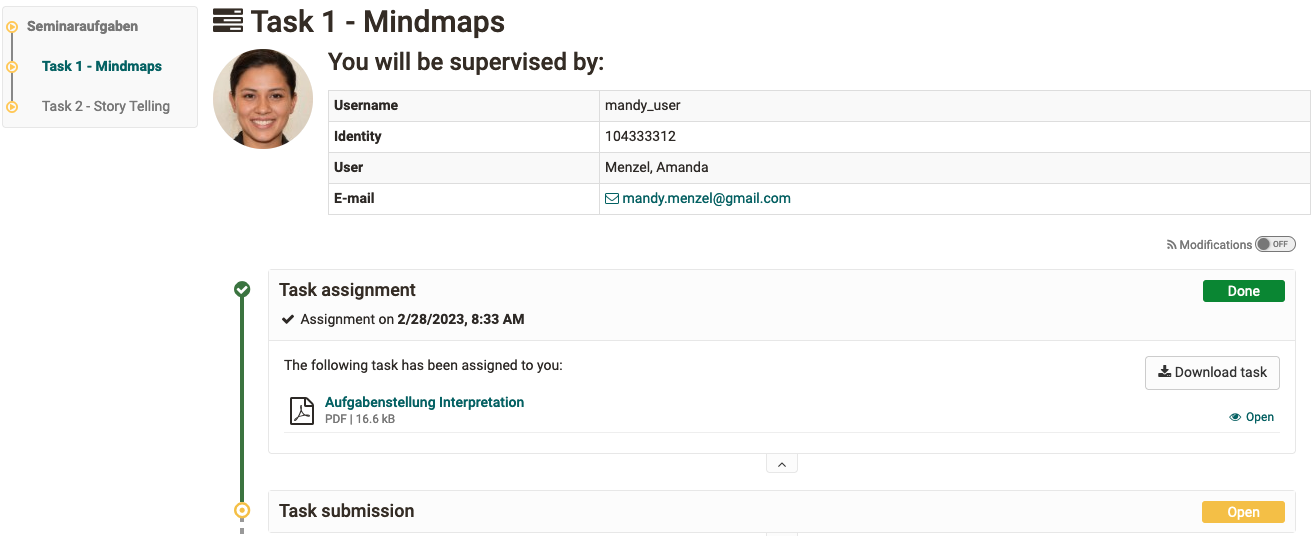Viewport: 1315px width, 536px height.
Task: Collapse the Task assignment section
Action: pos(782,464)
